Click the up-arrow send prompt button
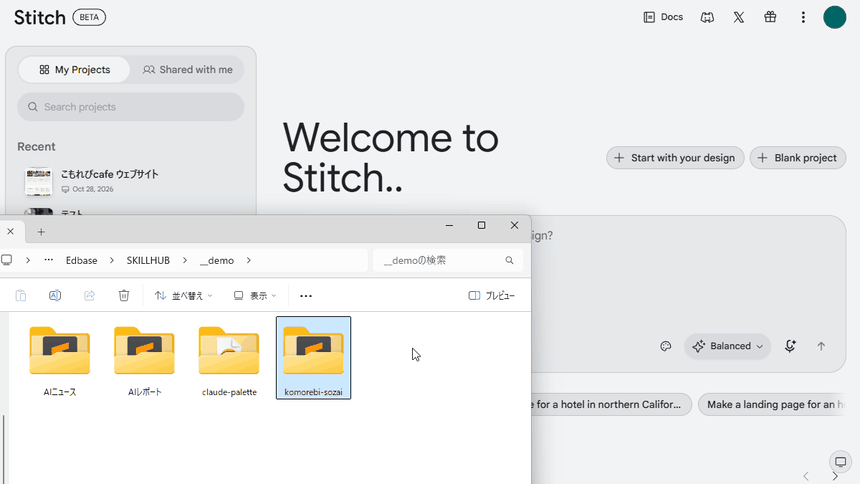This screenshot has width=860, height=484. click(x=821, y=346)
